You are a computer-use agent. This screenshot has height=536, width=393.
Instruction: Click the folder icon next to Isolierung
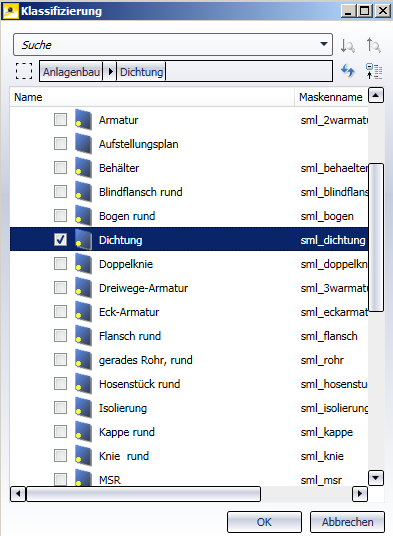[84, 408]
